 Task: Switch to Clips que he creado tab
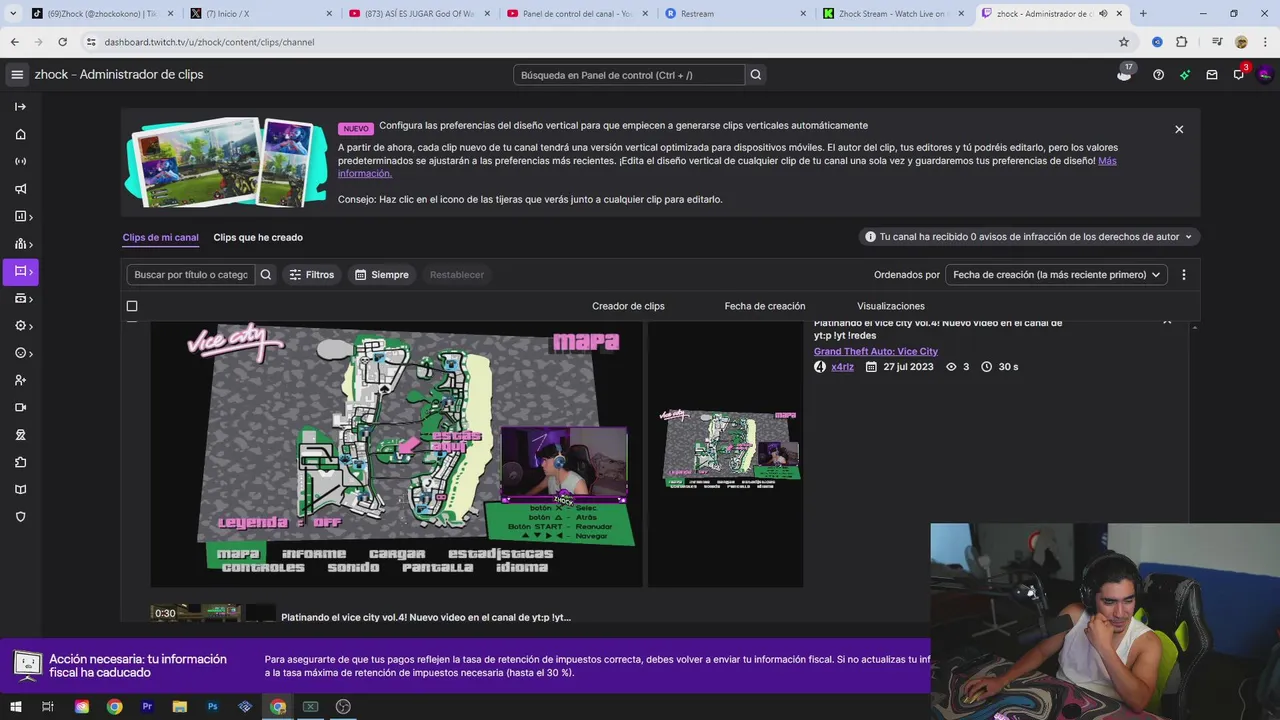pyautogui.click(x=258, y=237)
